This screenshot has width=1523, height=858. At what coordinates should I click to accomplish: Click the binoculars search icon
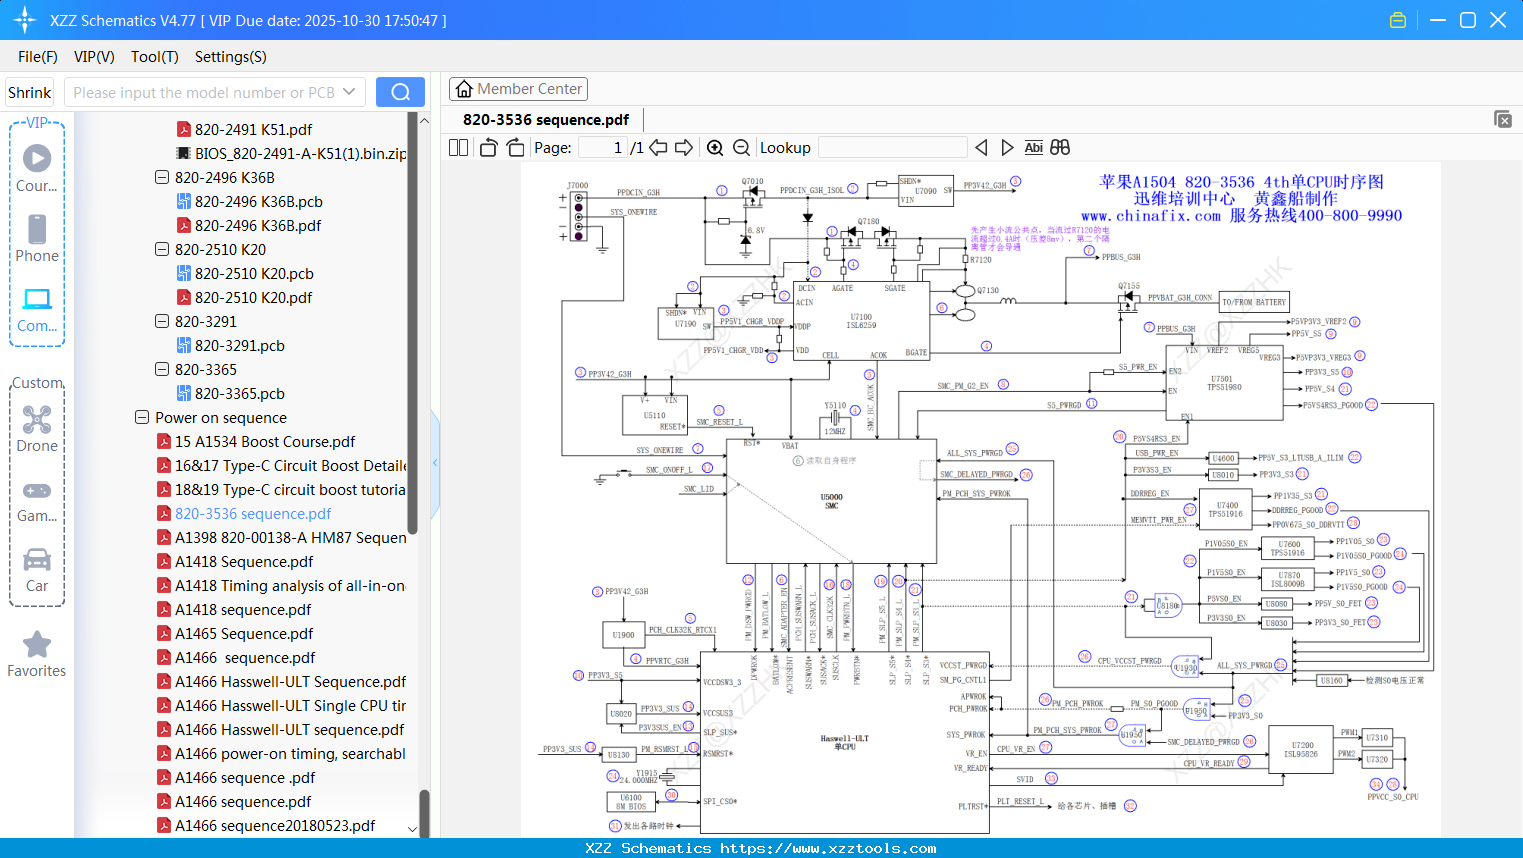pyautogui.click(x=1060, y=148)
